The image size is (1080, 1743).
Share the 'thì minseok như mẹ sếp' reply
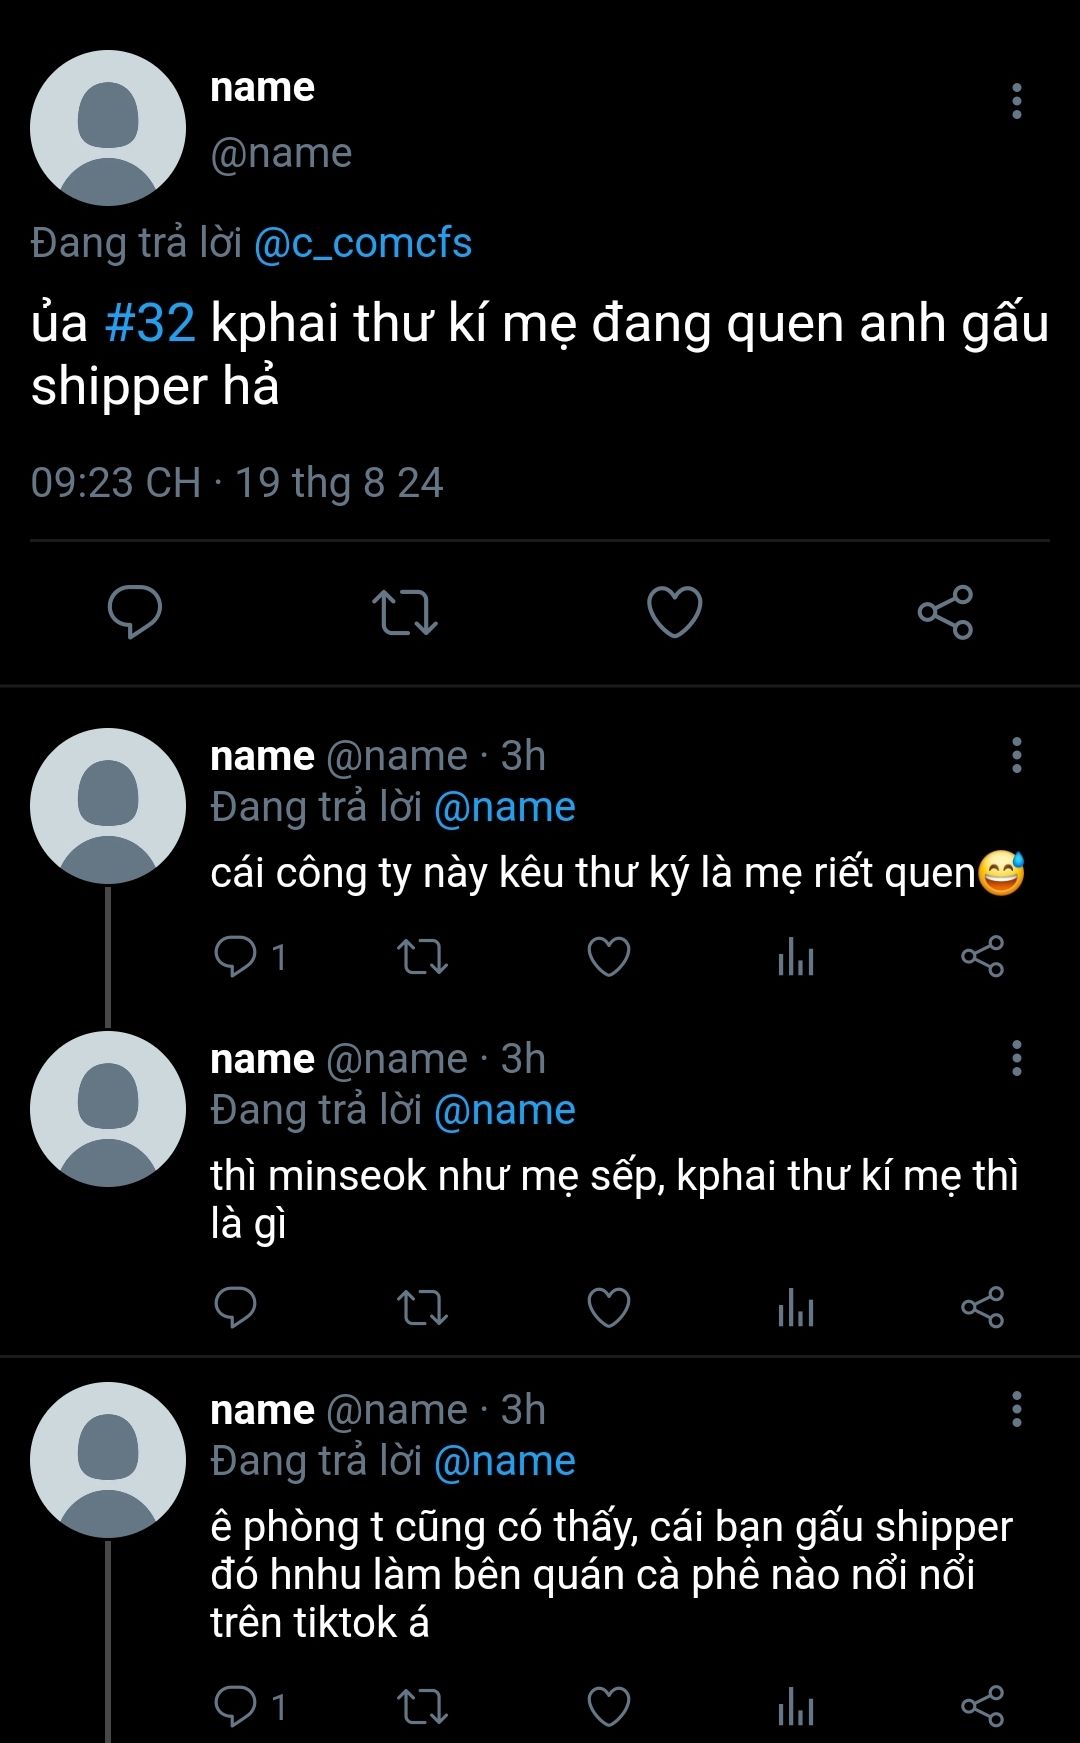point(982,1307)
